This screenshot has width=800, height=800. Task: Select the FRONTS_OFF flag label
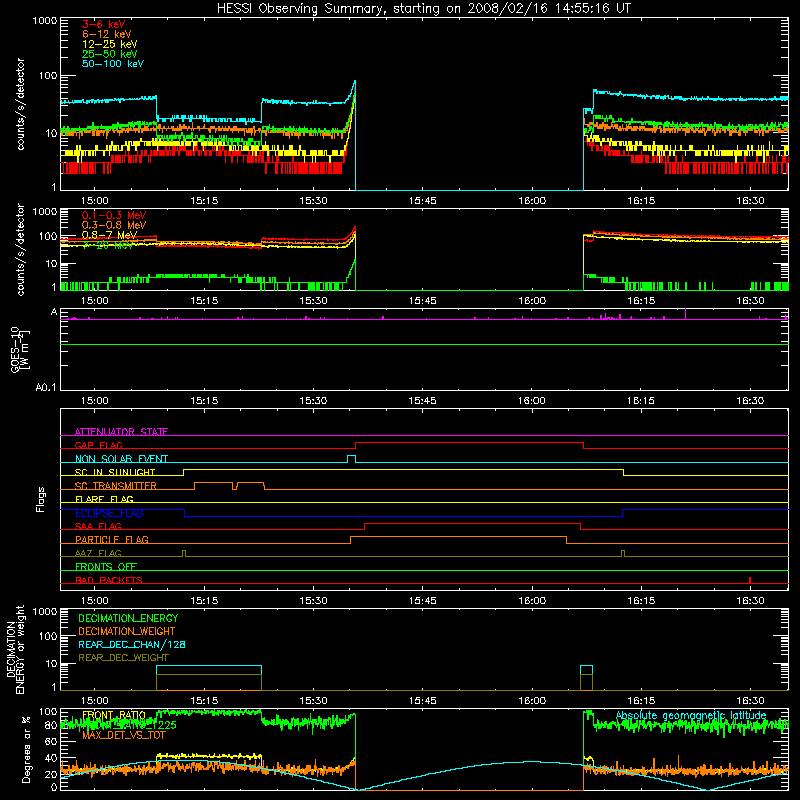pos(106,567)
